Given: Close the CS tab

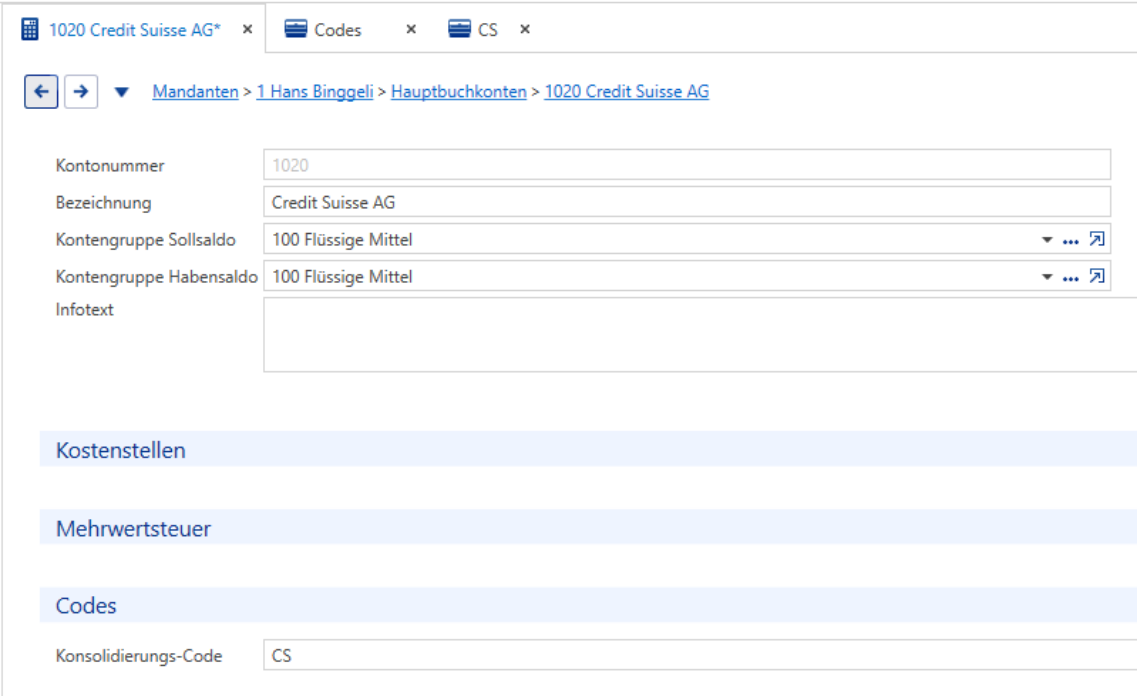Looking at the screenshot, I should [x=525, y=29].
